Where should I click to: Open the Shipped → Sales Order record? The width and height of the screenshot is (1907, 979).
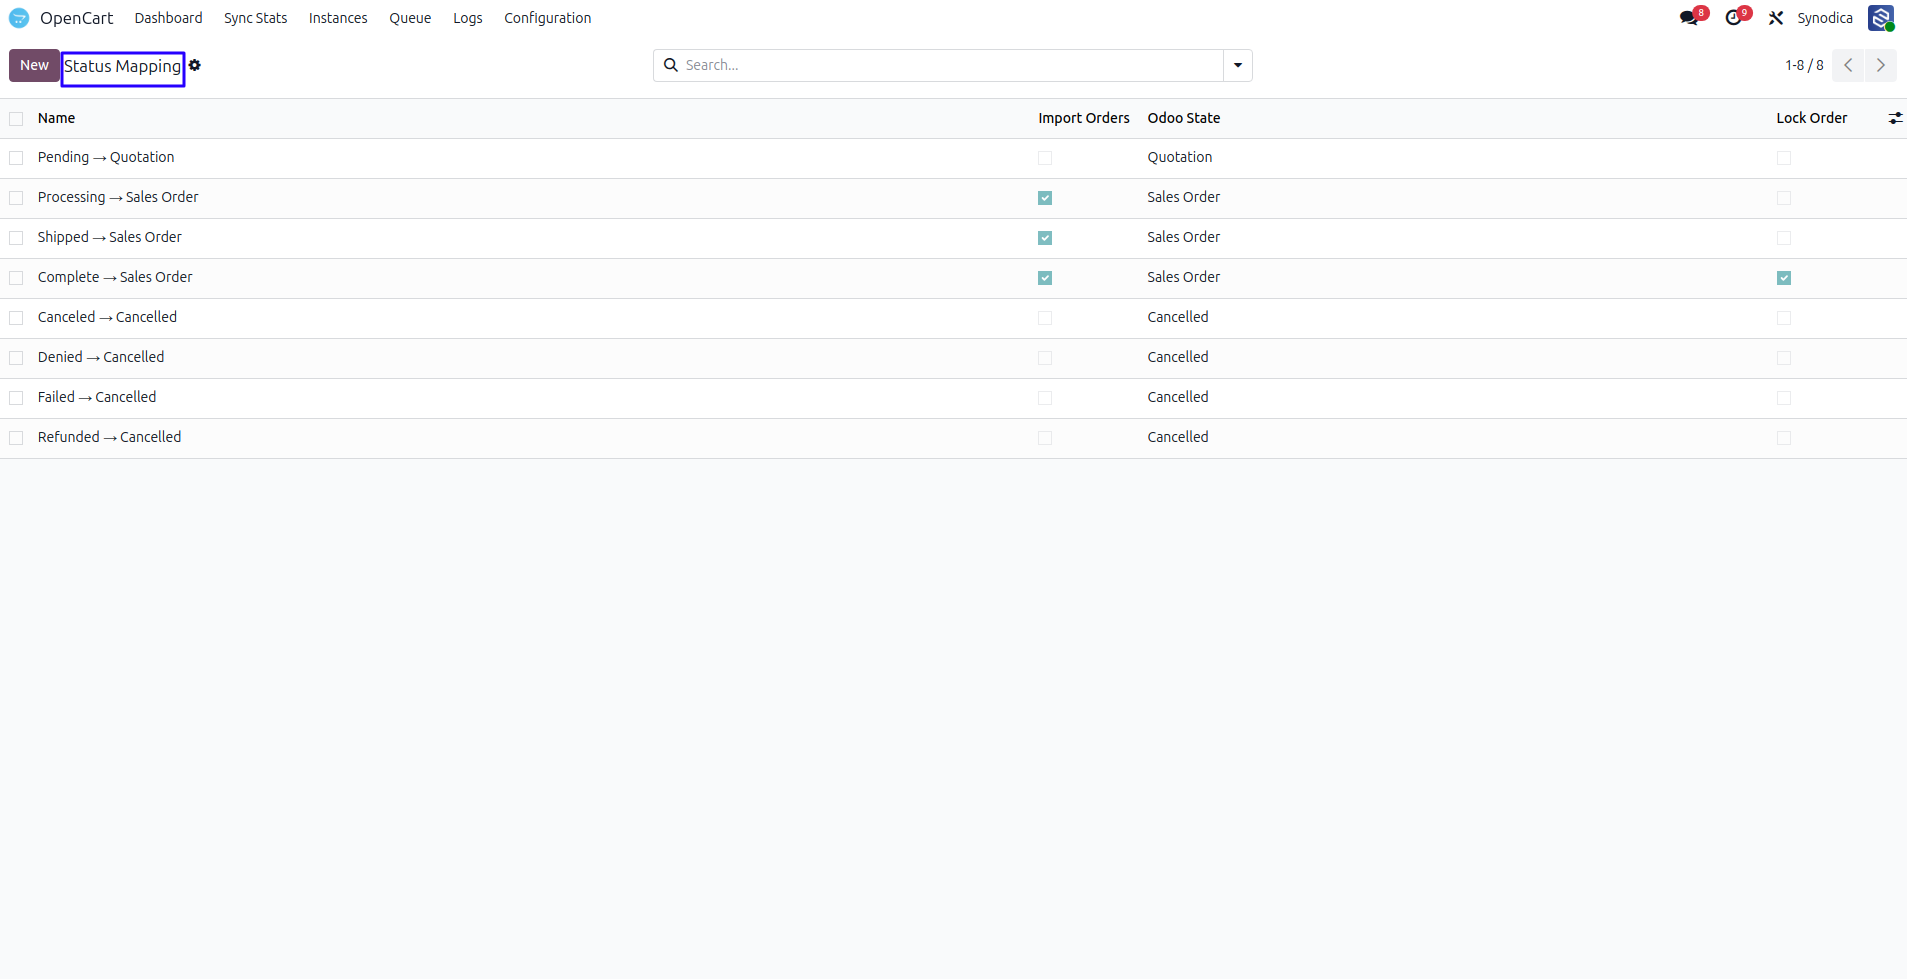click(x=110, y=237)
